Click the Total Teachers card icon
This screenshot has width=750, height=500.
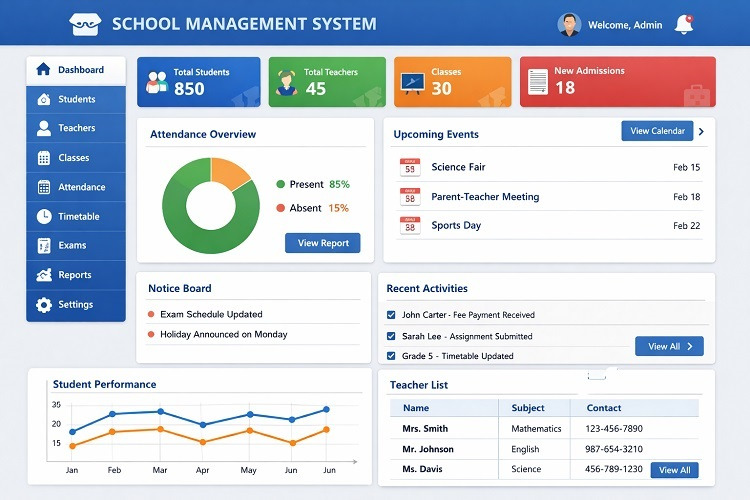[286, 81]
